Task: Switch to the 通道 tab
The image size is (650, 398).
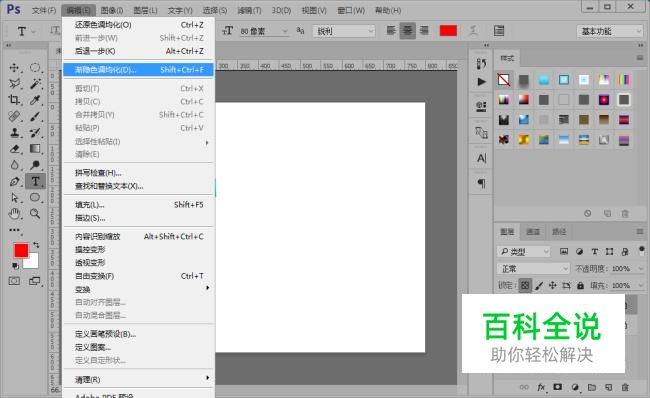Action: tap(533, 231)
